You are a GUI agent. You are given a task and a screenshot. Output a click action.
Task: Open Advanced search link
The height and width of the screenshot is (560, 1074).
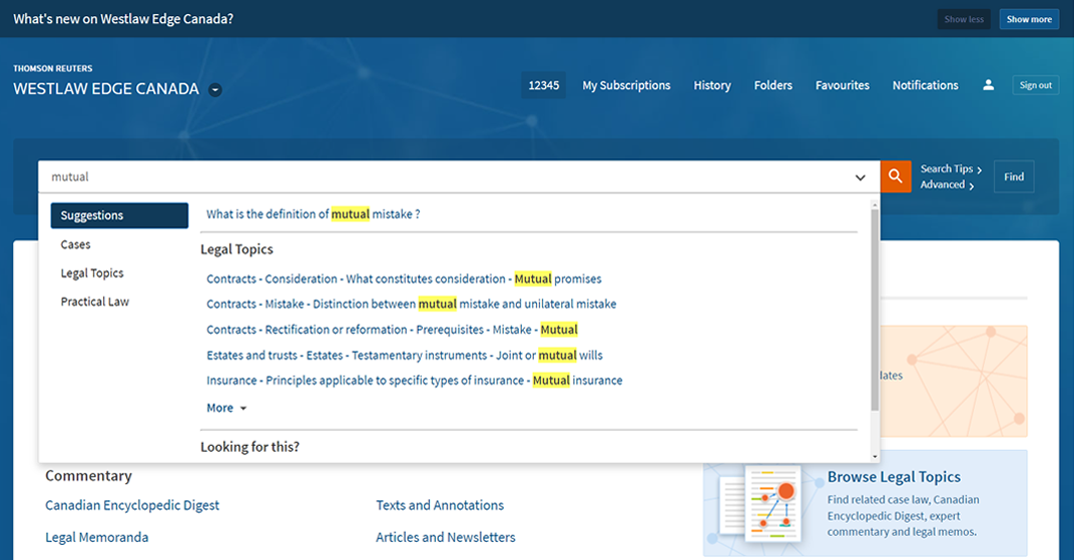point(947,185)
